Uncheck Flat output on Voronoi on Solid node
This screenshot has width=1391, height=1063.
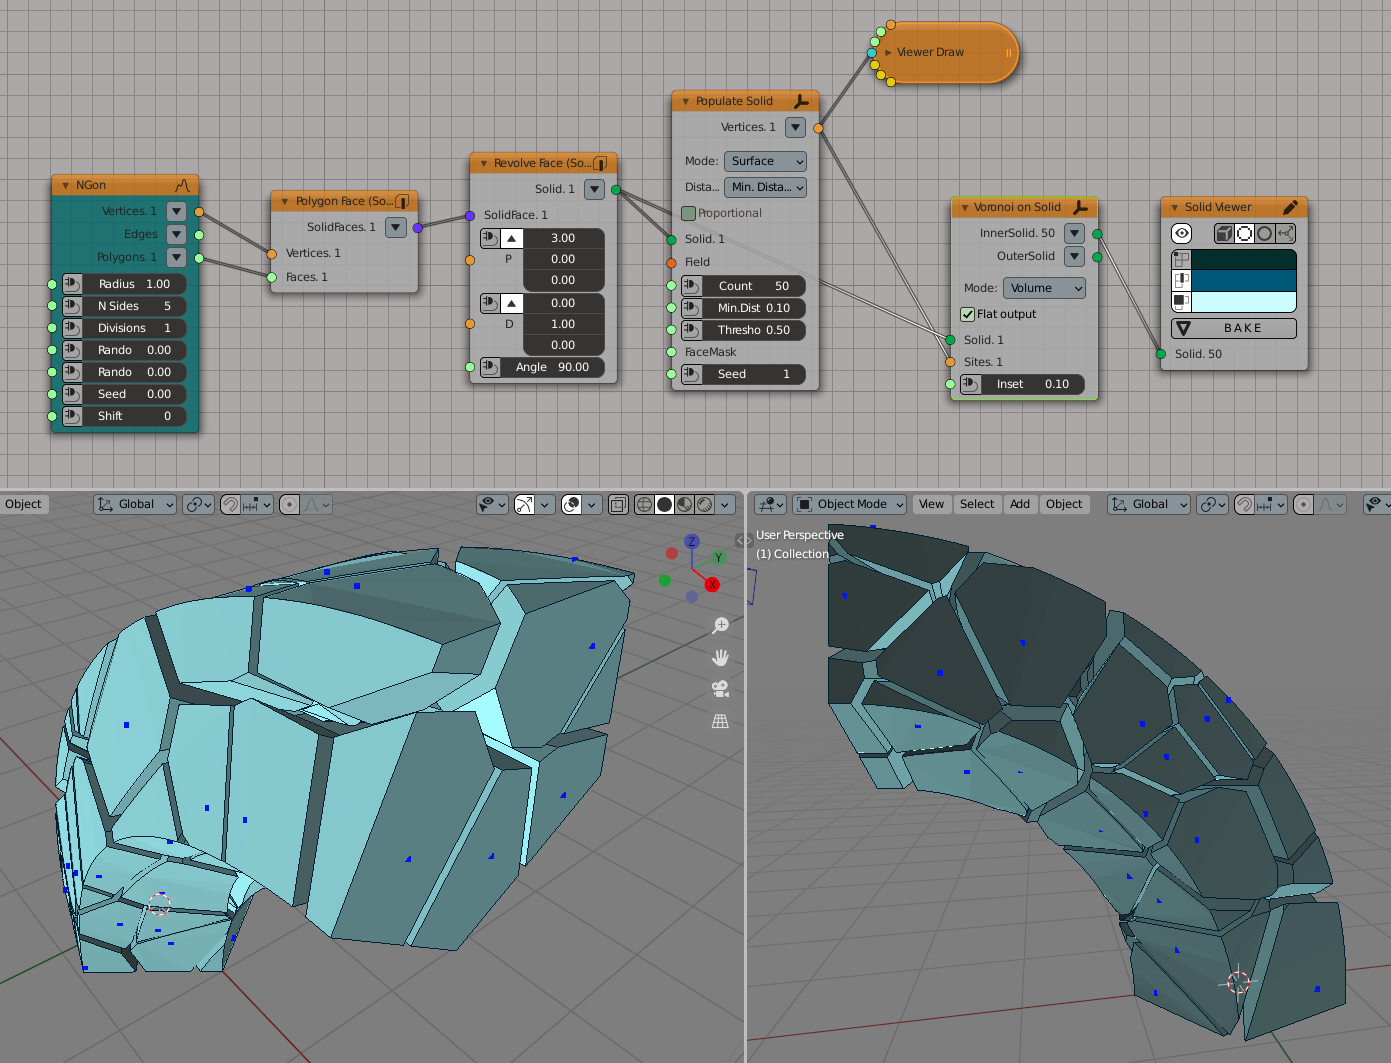click(x=968, y=313)
